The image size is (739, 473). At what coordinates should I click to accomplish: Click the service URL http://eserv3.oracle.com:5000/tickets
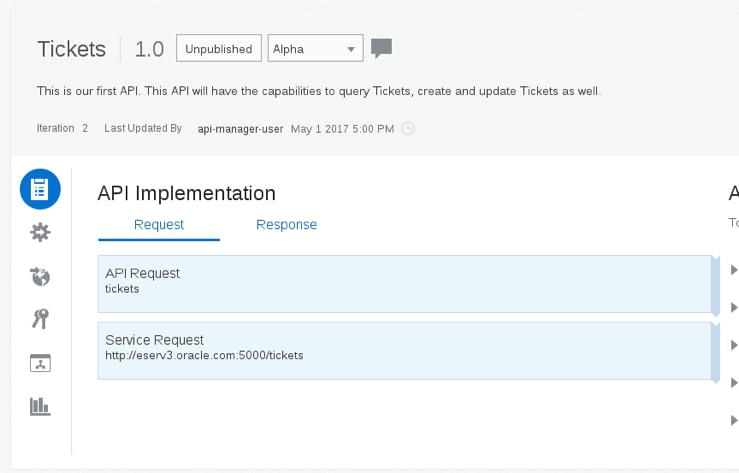click(204, 355)
